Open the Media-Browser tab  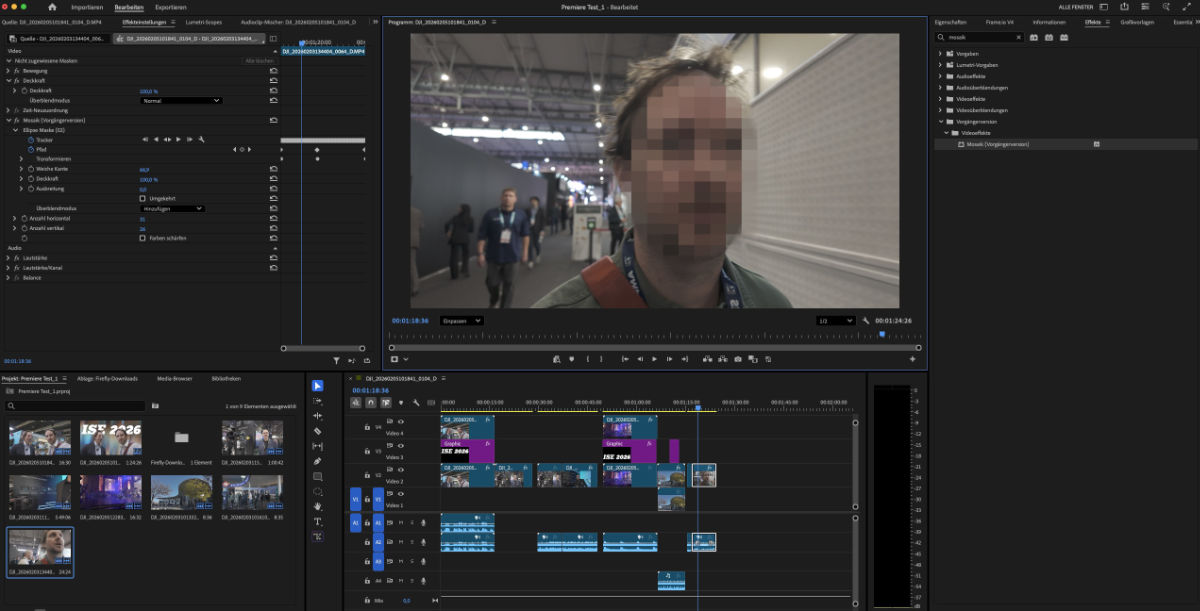tap(175, 379)
